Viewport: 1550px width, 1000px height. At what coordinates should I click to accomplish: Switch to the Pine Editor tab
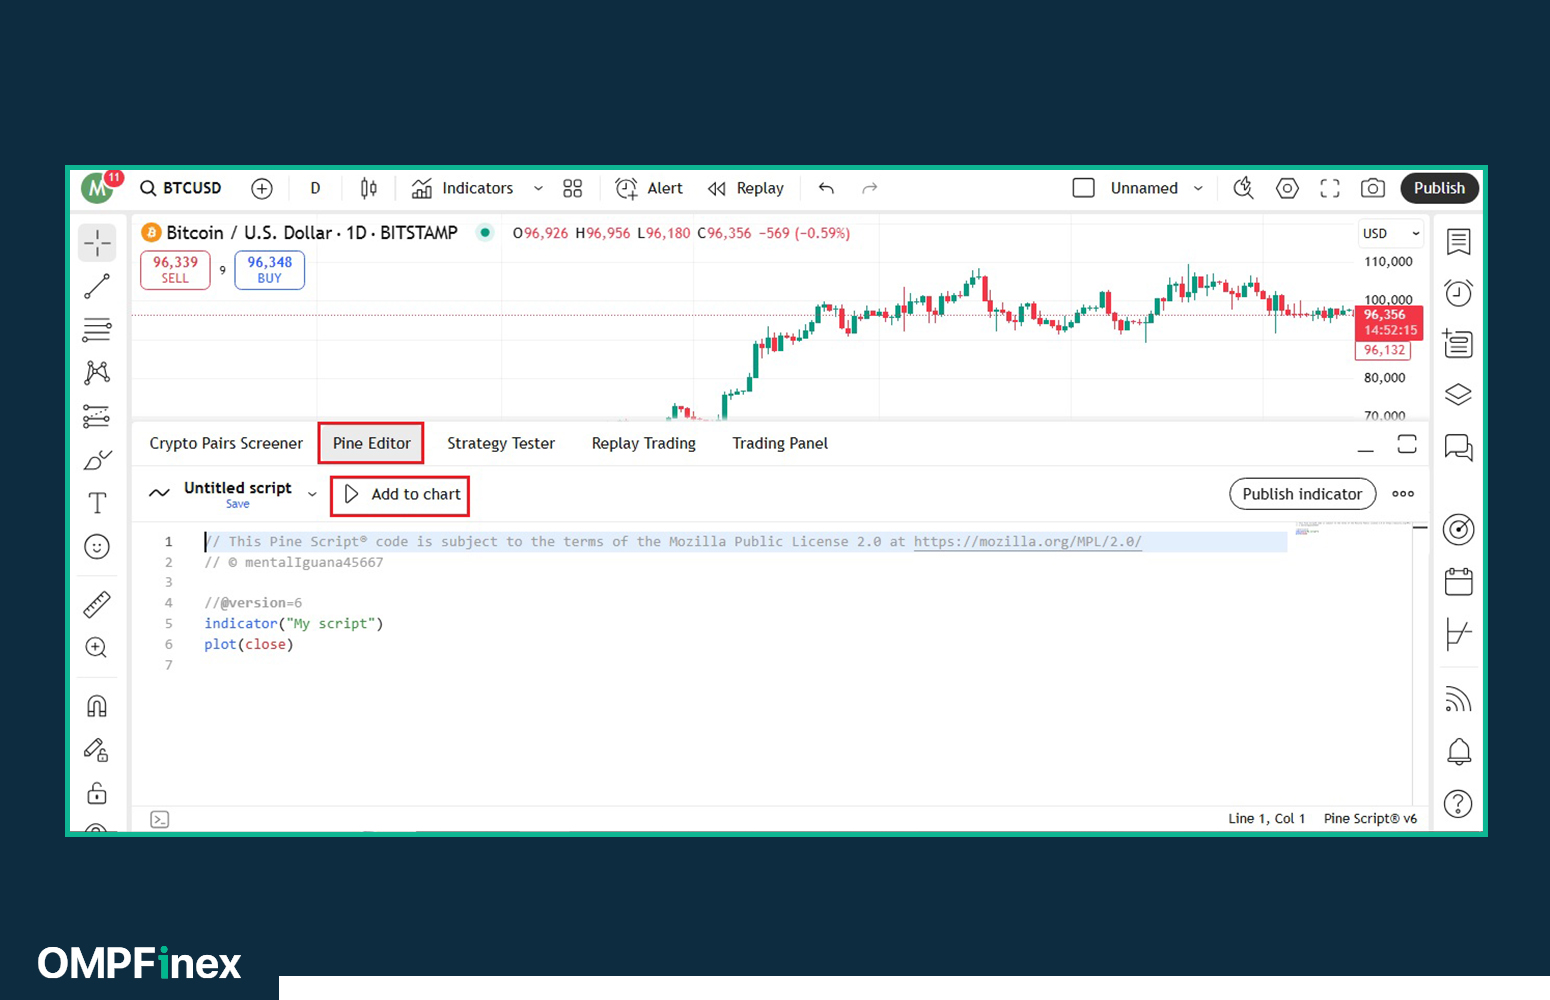point(372,443)
